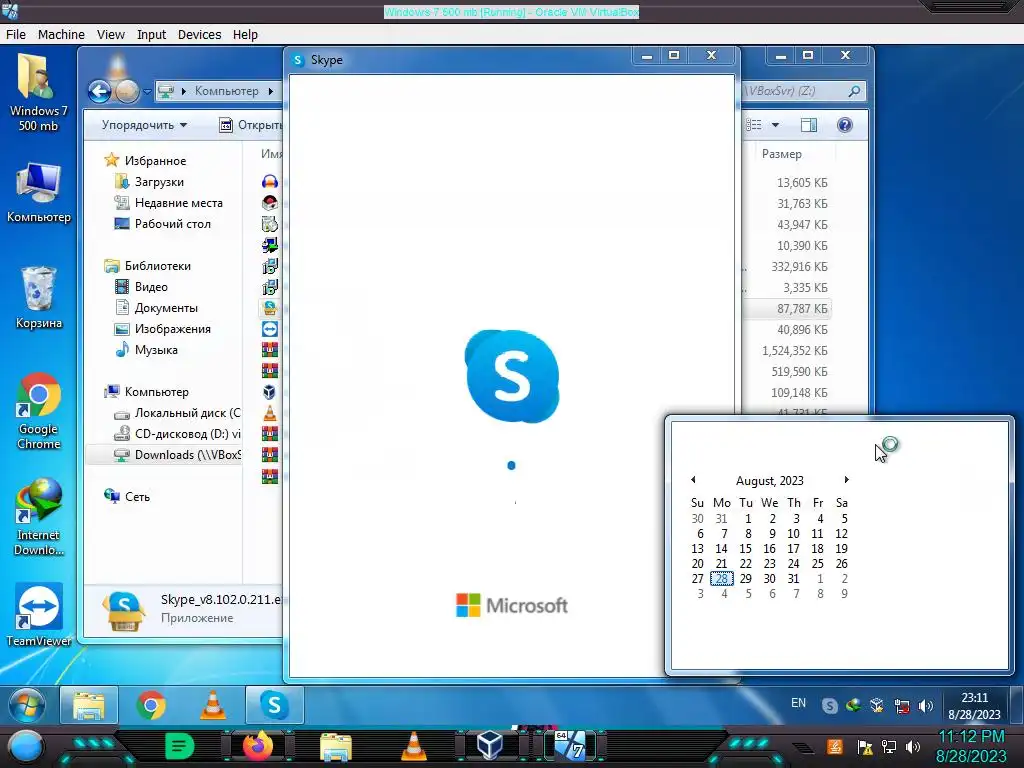1024x768 pixels.
Task: Select the TeamViewer desktop shortcut
Action: pos(39,615)
